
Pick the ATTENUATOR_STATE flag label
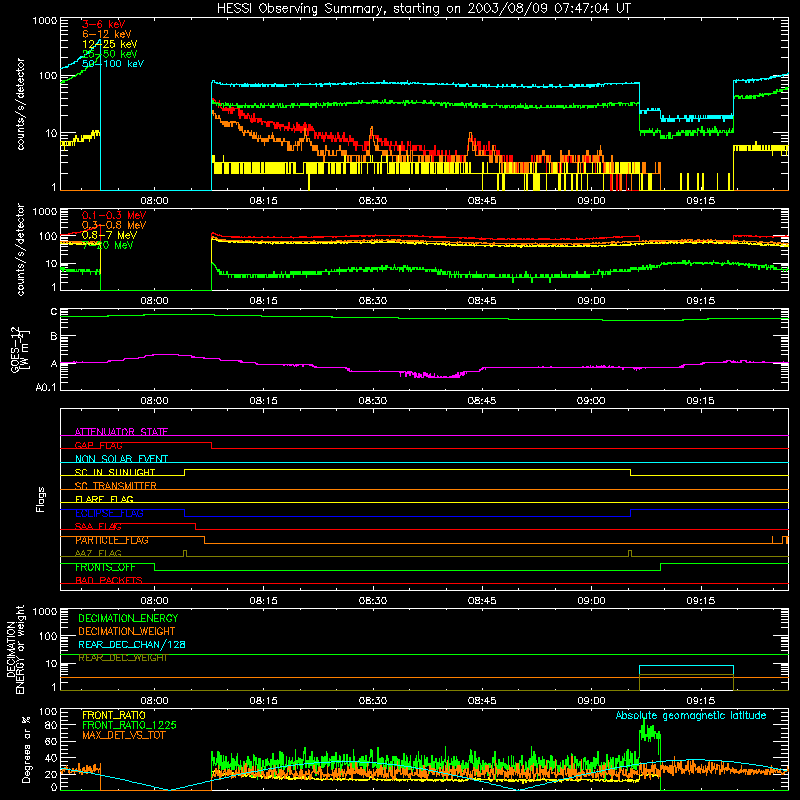(x=121, y=432)
